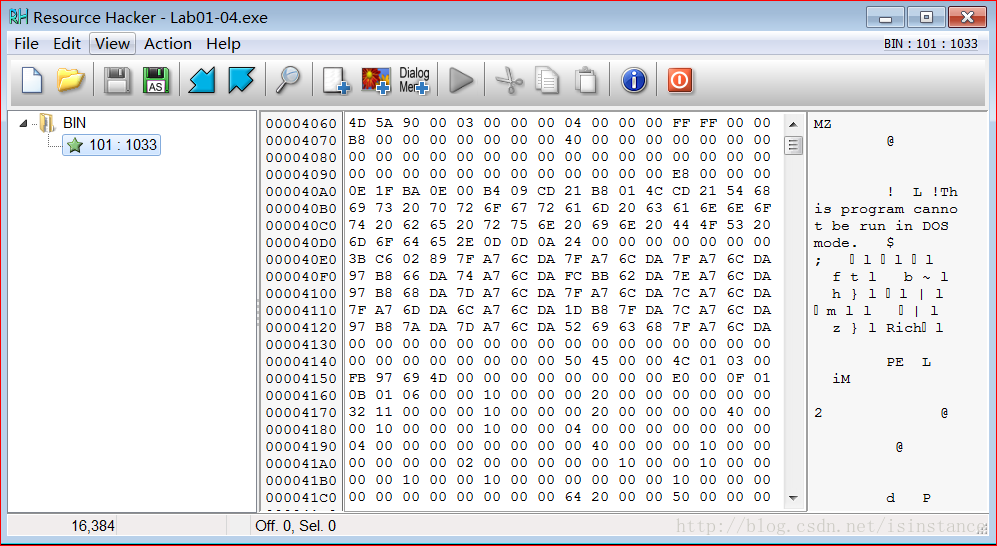Click hex byte 4D at row 00004060

pos(357,123)
